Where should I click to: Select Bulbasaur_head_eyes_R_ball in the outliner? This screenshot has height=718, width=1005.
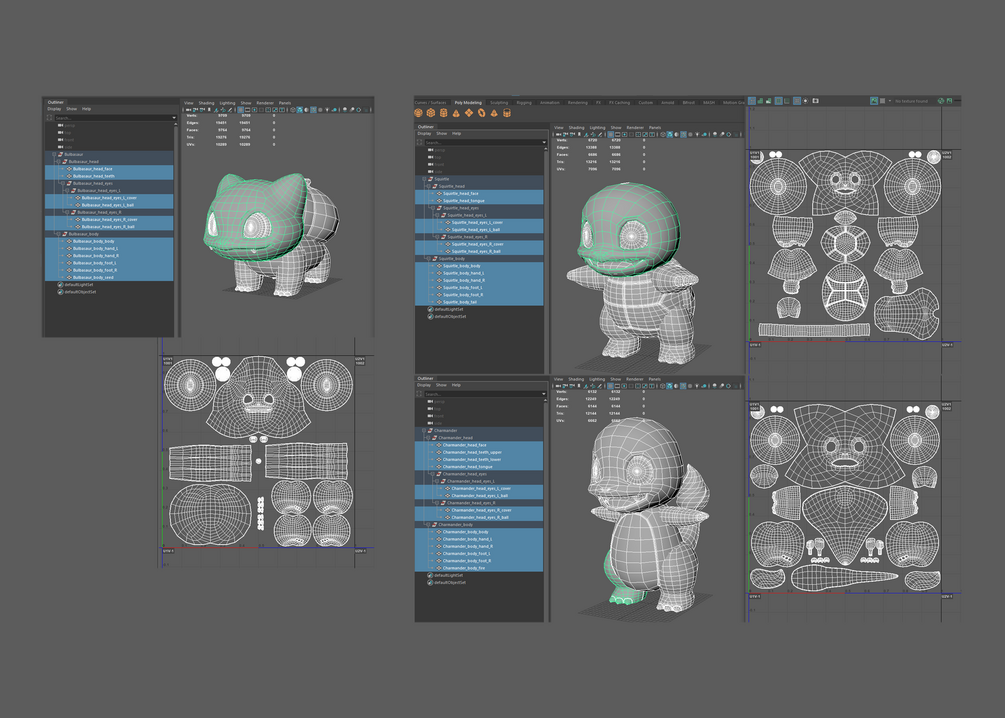(109, 226)
